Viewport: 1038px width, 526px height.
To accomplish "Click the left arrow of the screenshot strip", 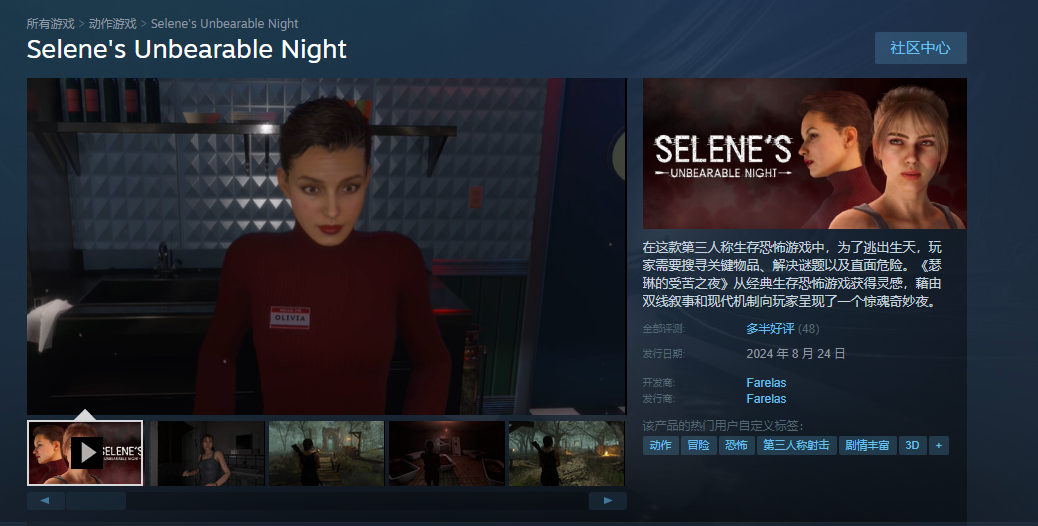I will point(46,501).
